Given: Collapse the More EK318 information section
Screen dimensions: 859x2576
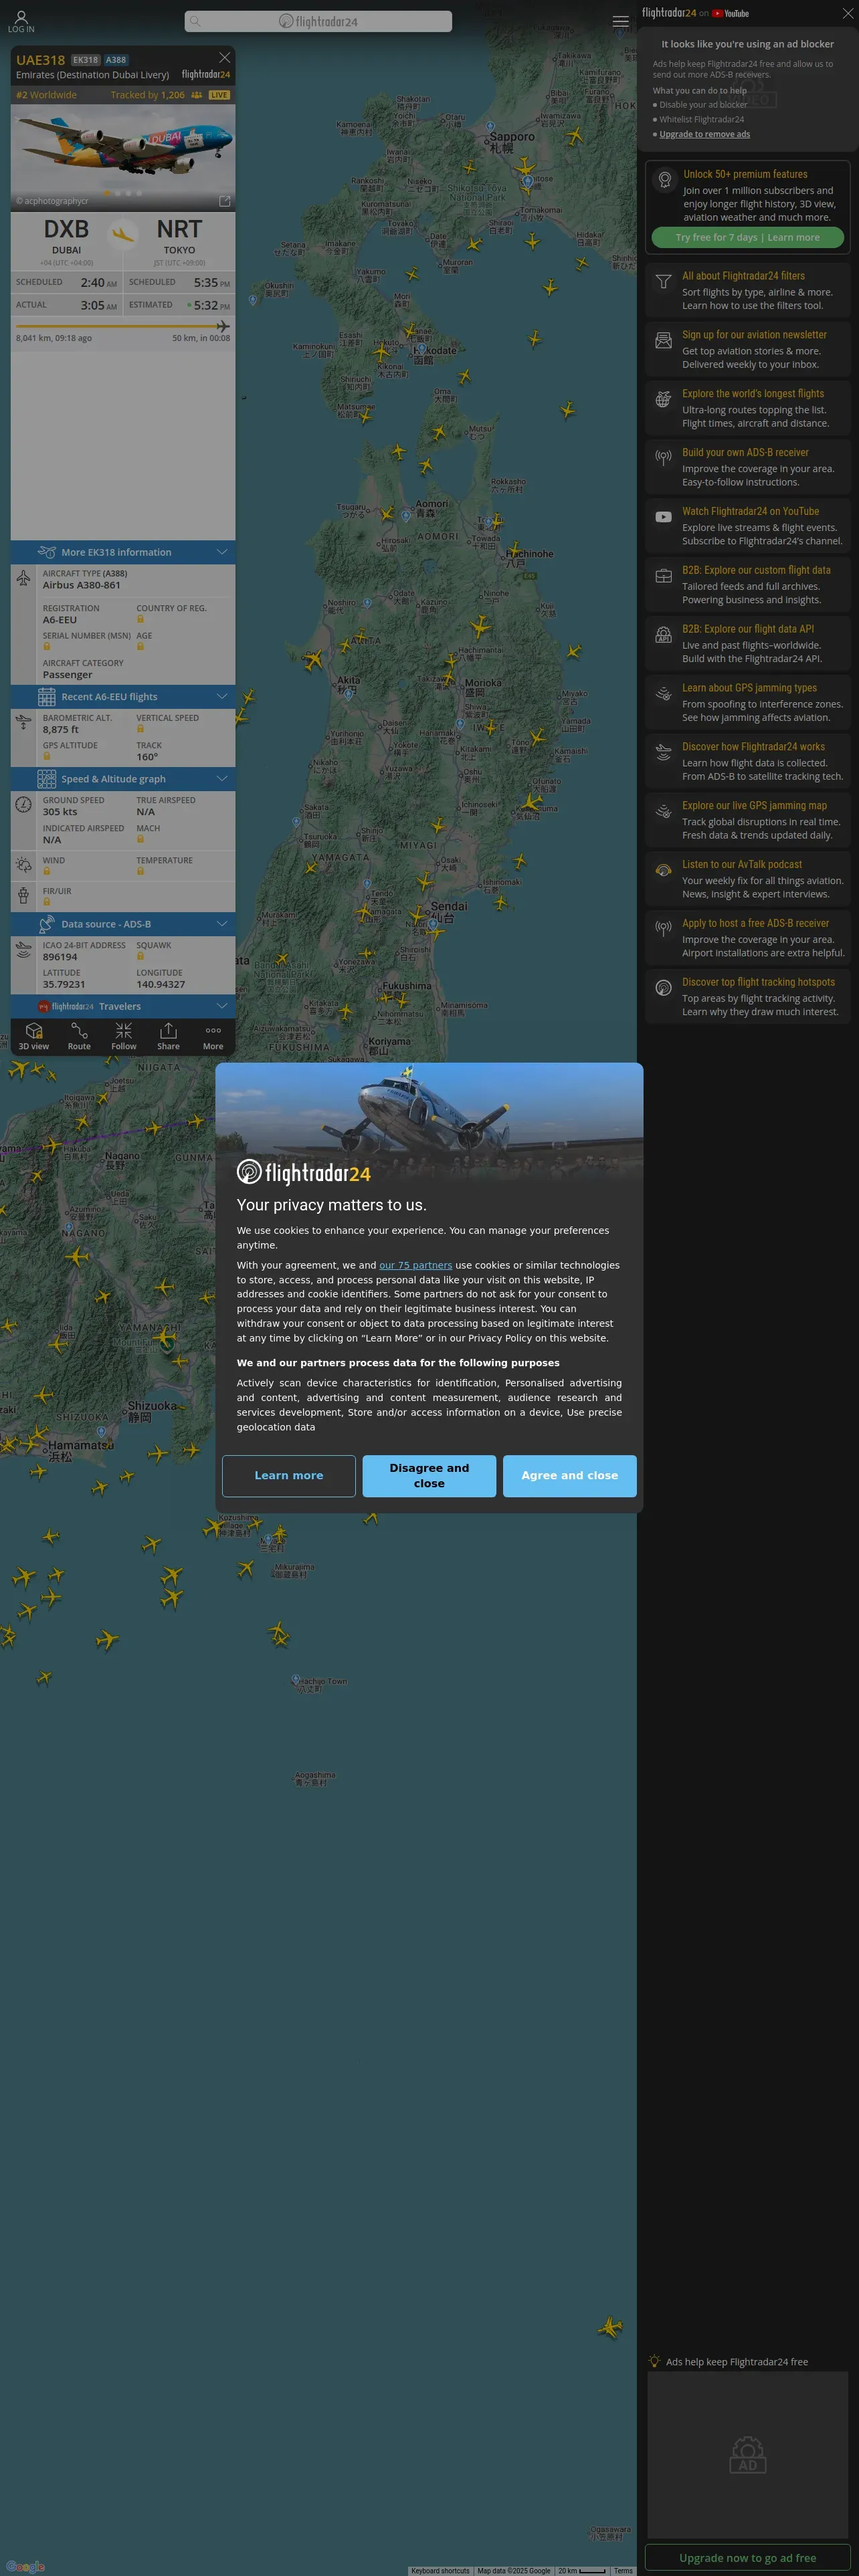Looking at the screenshot, I should click(x=123, y=552).
